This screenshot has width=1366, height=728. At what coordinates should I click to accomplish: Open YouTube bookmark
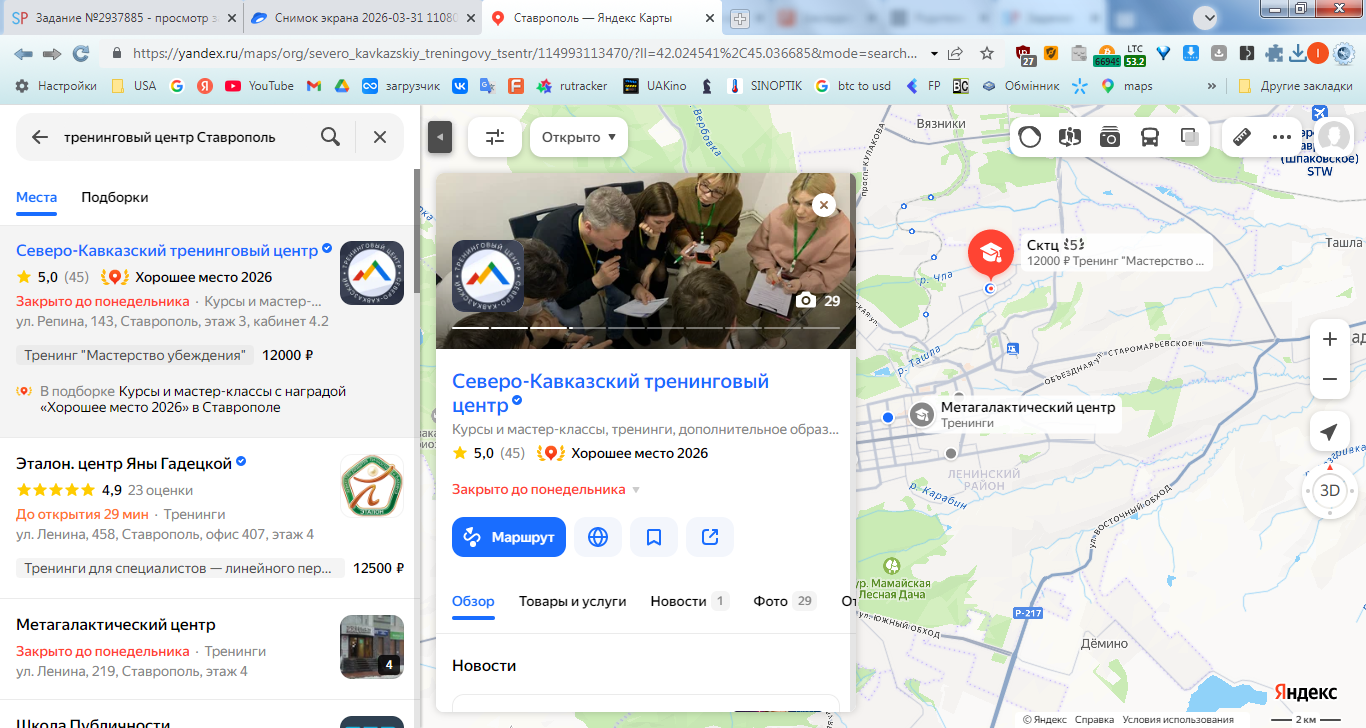tap(260, 86)
